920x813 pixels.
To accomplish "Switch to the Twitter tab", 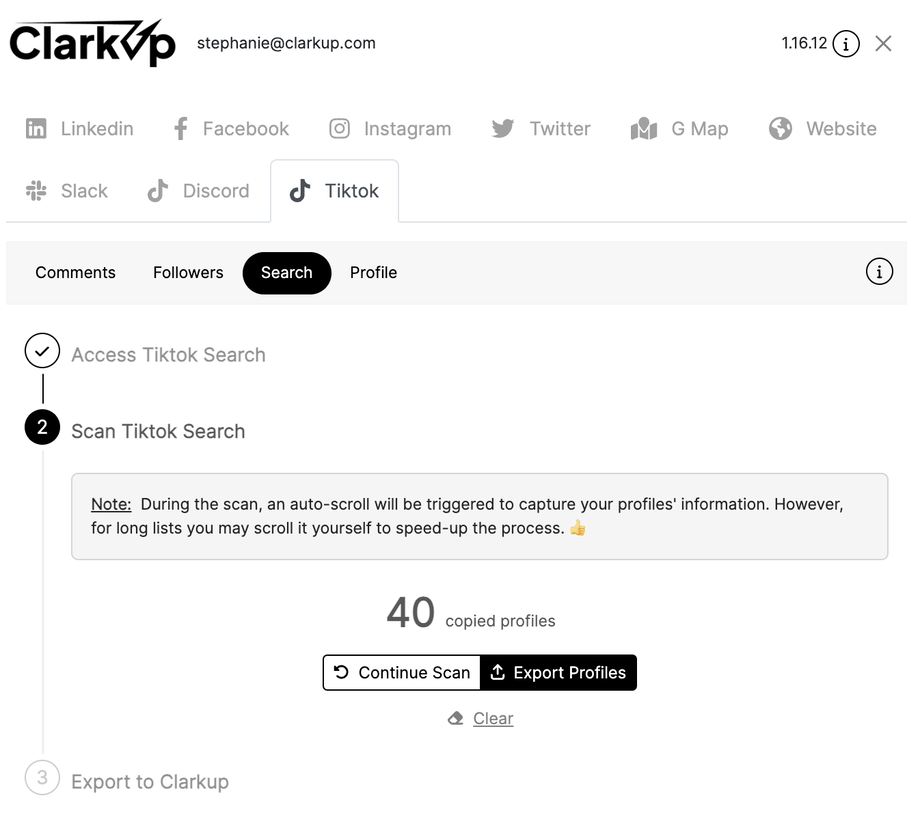I will tap(541, 128).
